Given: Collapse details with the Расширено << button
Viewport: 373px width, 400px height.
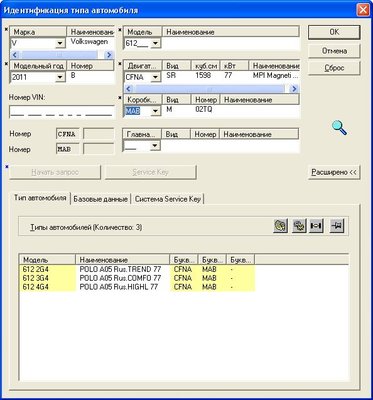Looking at the screenshot, I should (334, 172).
